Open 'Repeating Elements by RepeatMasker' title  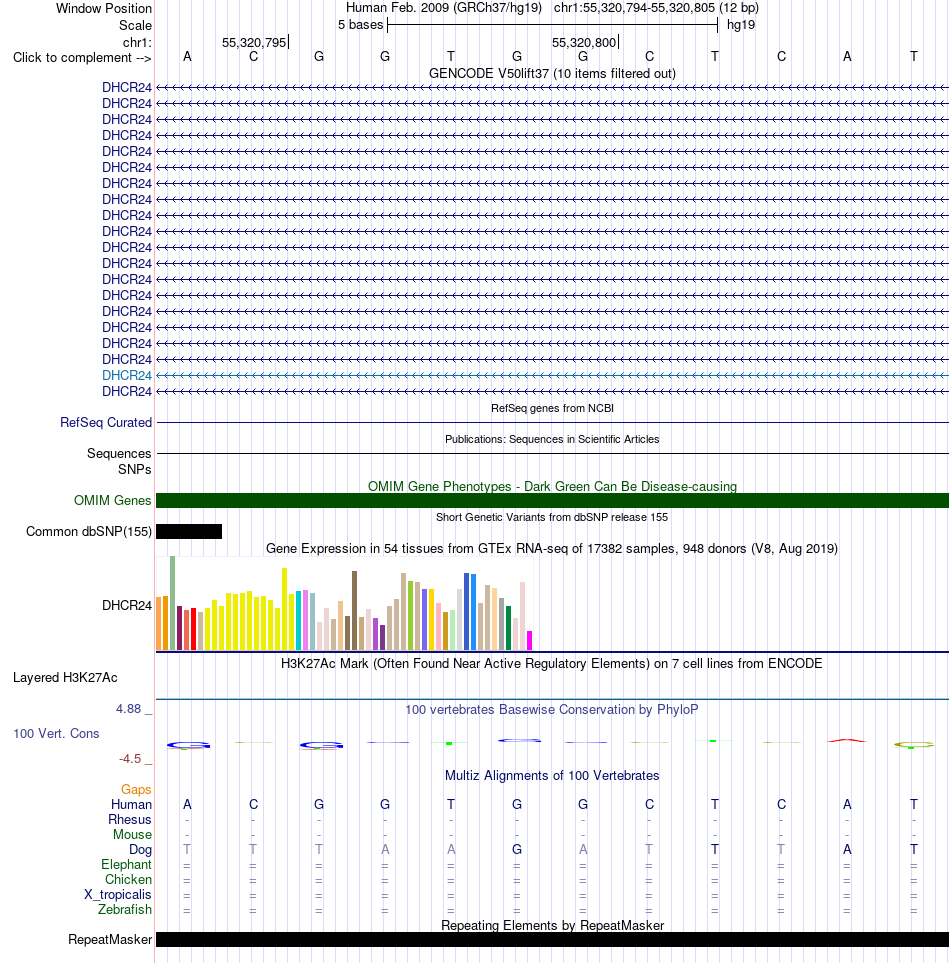pos(552,926)
